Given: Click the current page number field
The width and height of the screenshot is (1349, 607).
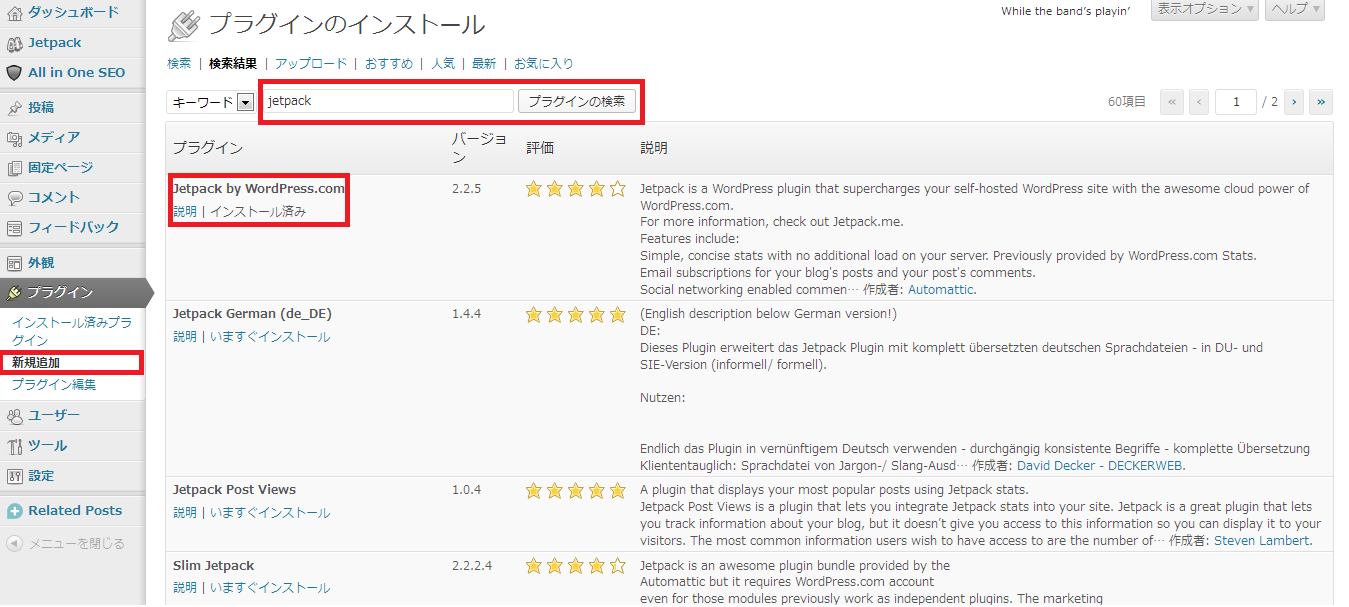Looking at the screenshot, I should (x=1236, y=101).
